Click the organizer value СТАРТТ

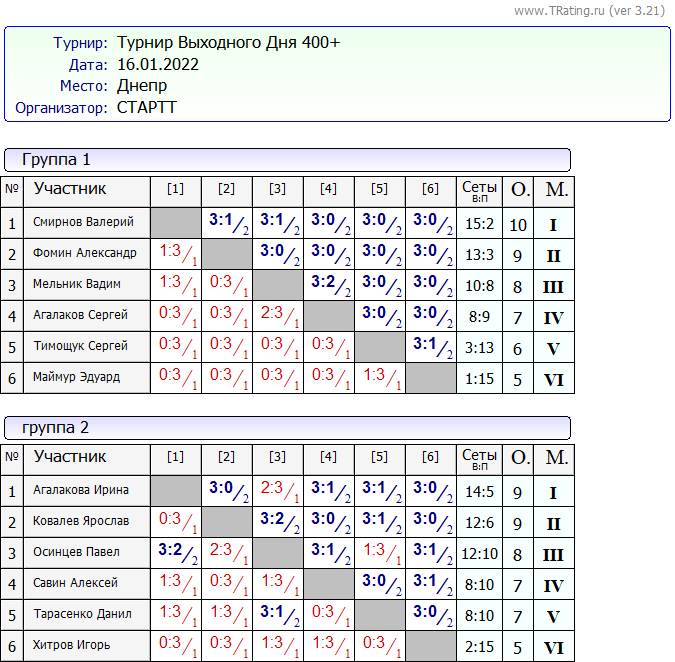click(146, 108)
